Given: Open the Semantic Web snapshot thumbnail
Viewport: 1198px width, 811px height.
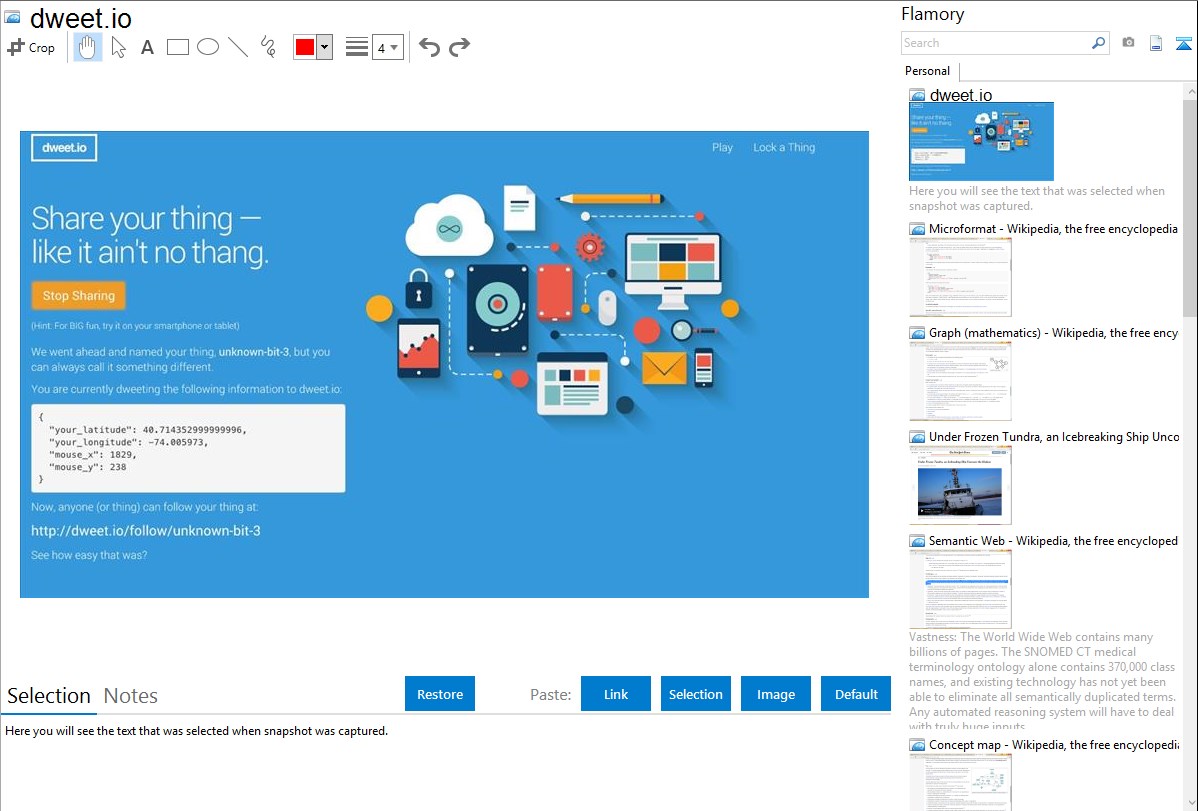Looking at the screenshot, I should (960, 589).
